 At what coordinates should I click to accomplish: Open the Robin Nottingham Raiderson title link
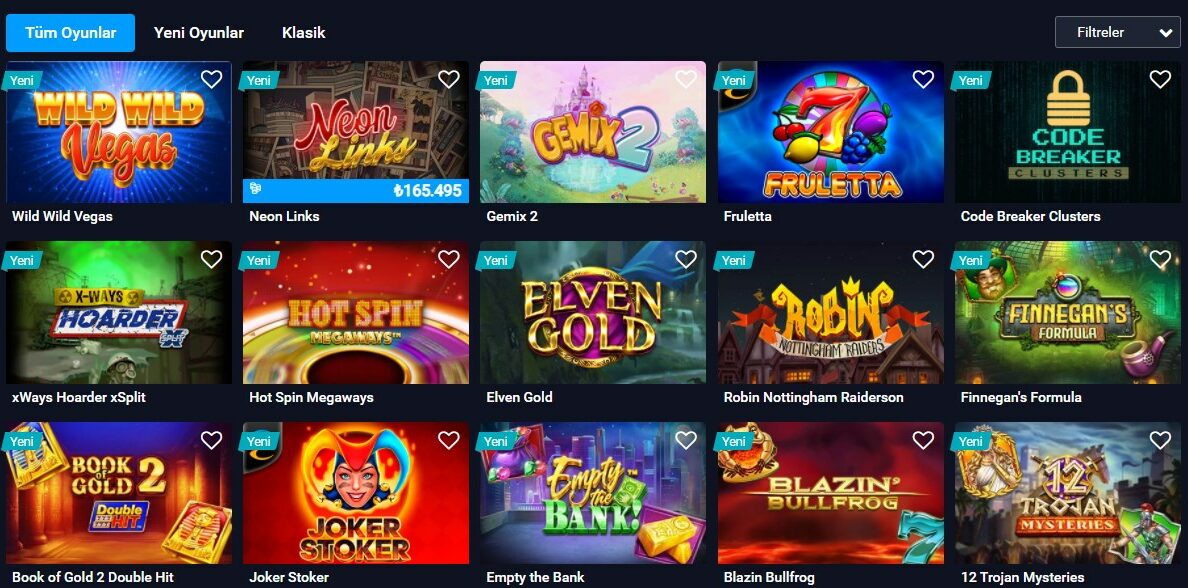pyautogui.click(x=814, y=397)
